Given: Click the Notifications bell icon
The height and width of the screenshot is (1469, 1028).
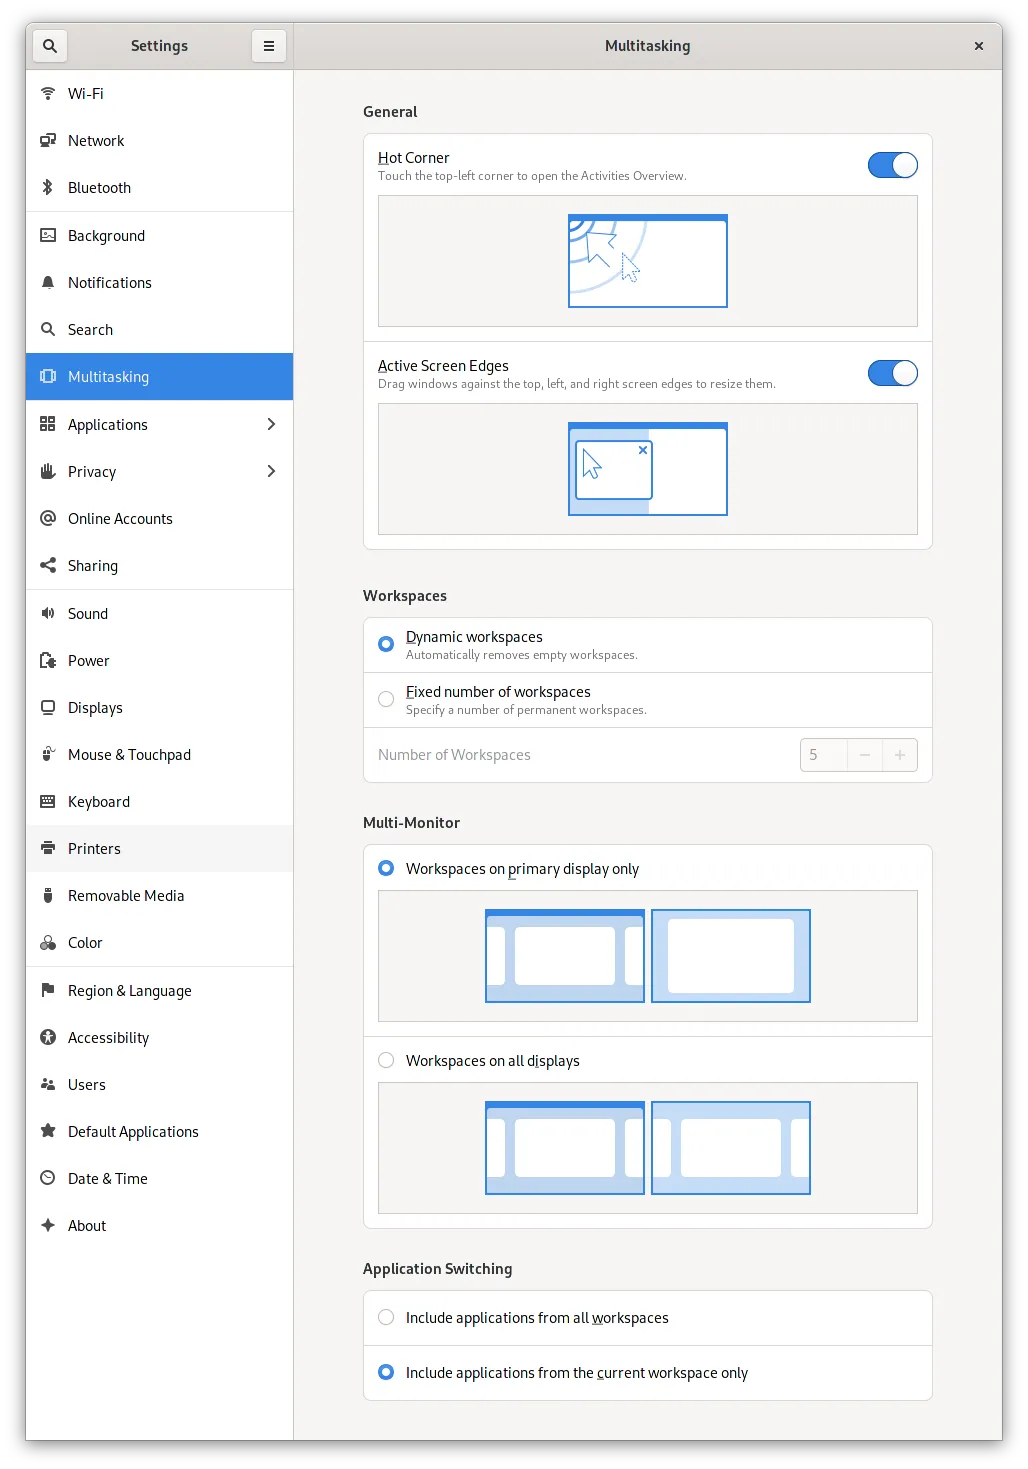Looking at the screenshot, I should tap(47, 283).
